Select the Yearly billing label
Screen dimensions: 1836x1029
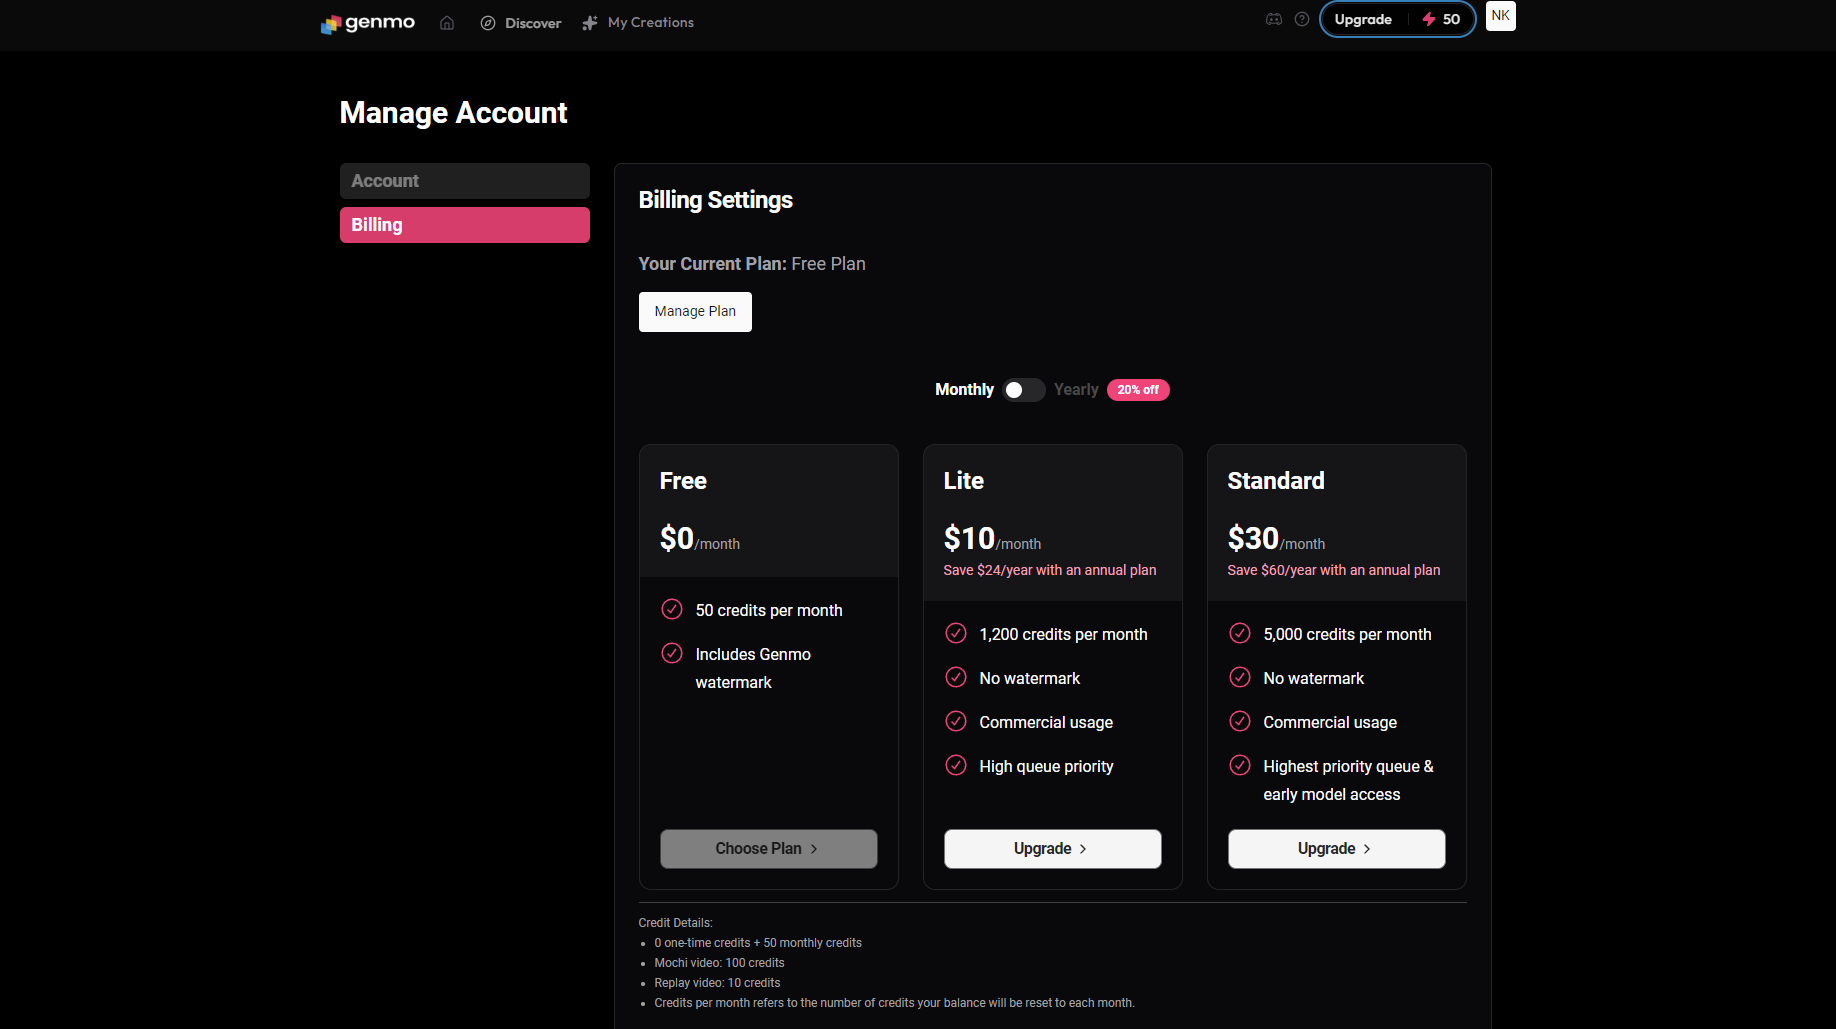(1076, 390)
